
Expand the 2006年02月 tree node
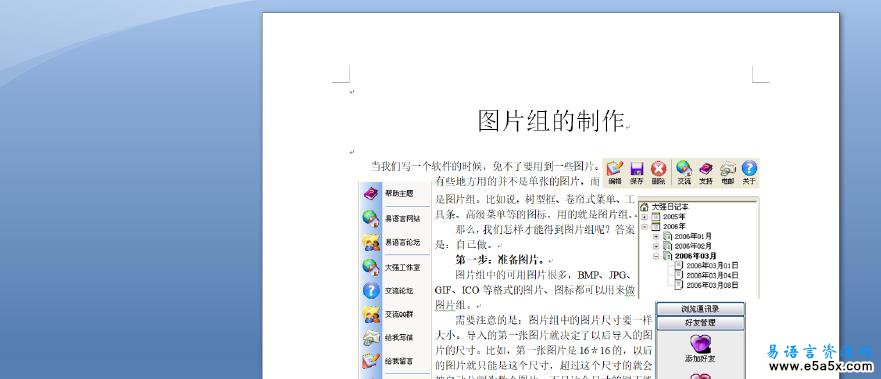(656, 246)
